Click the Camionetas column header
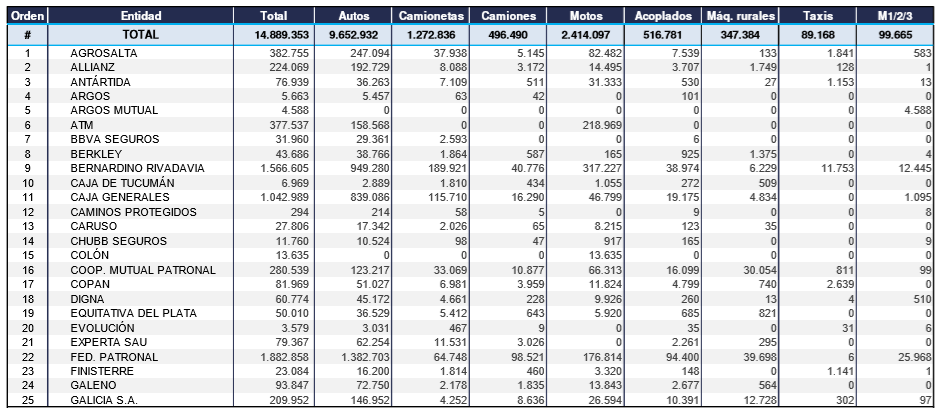943x415 pixels. [x=430, y=16]
